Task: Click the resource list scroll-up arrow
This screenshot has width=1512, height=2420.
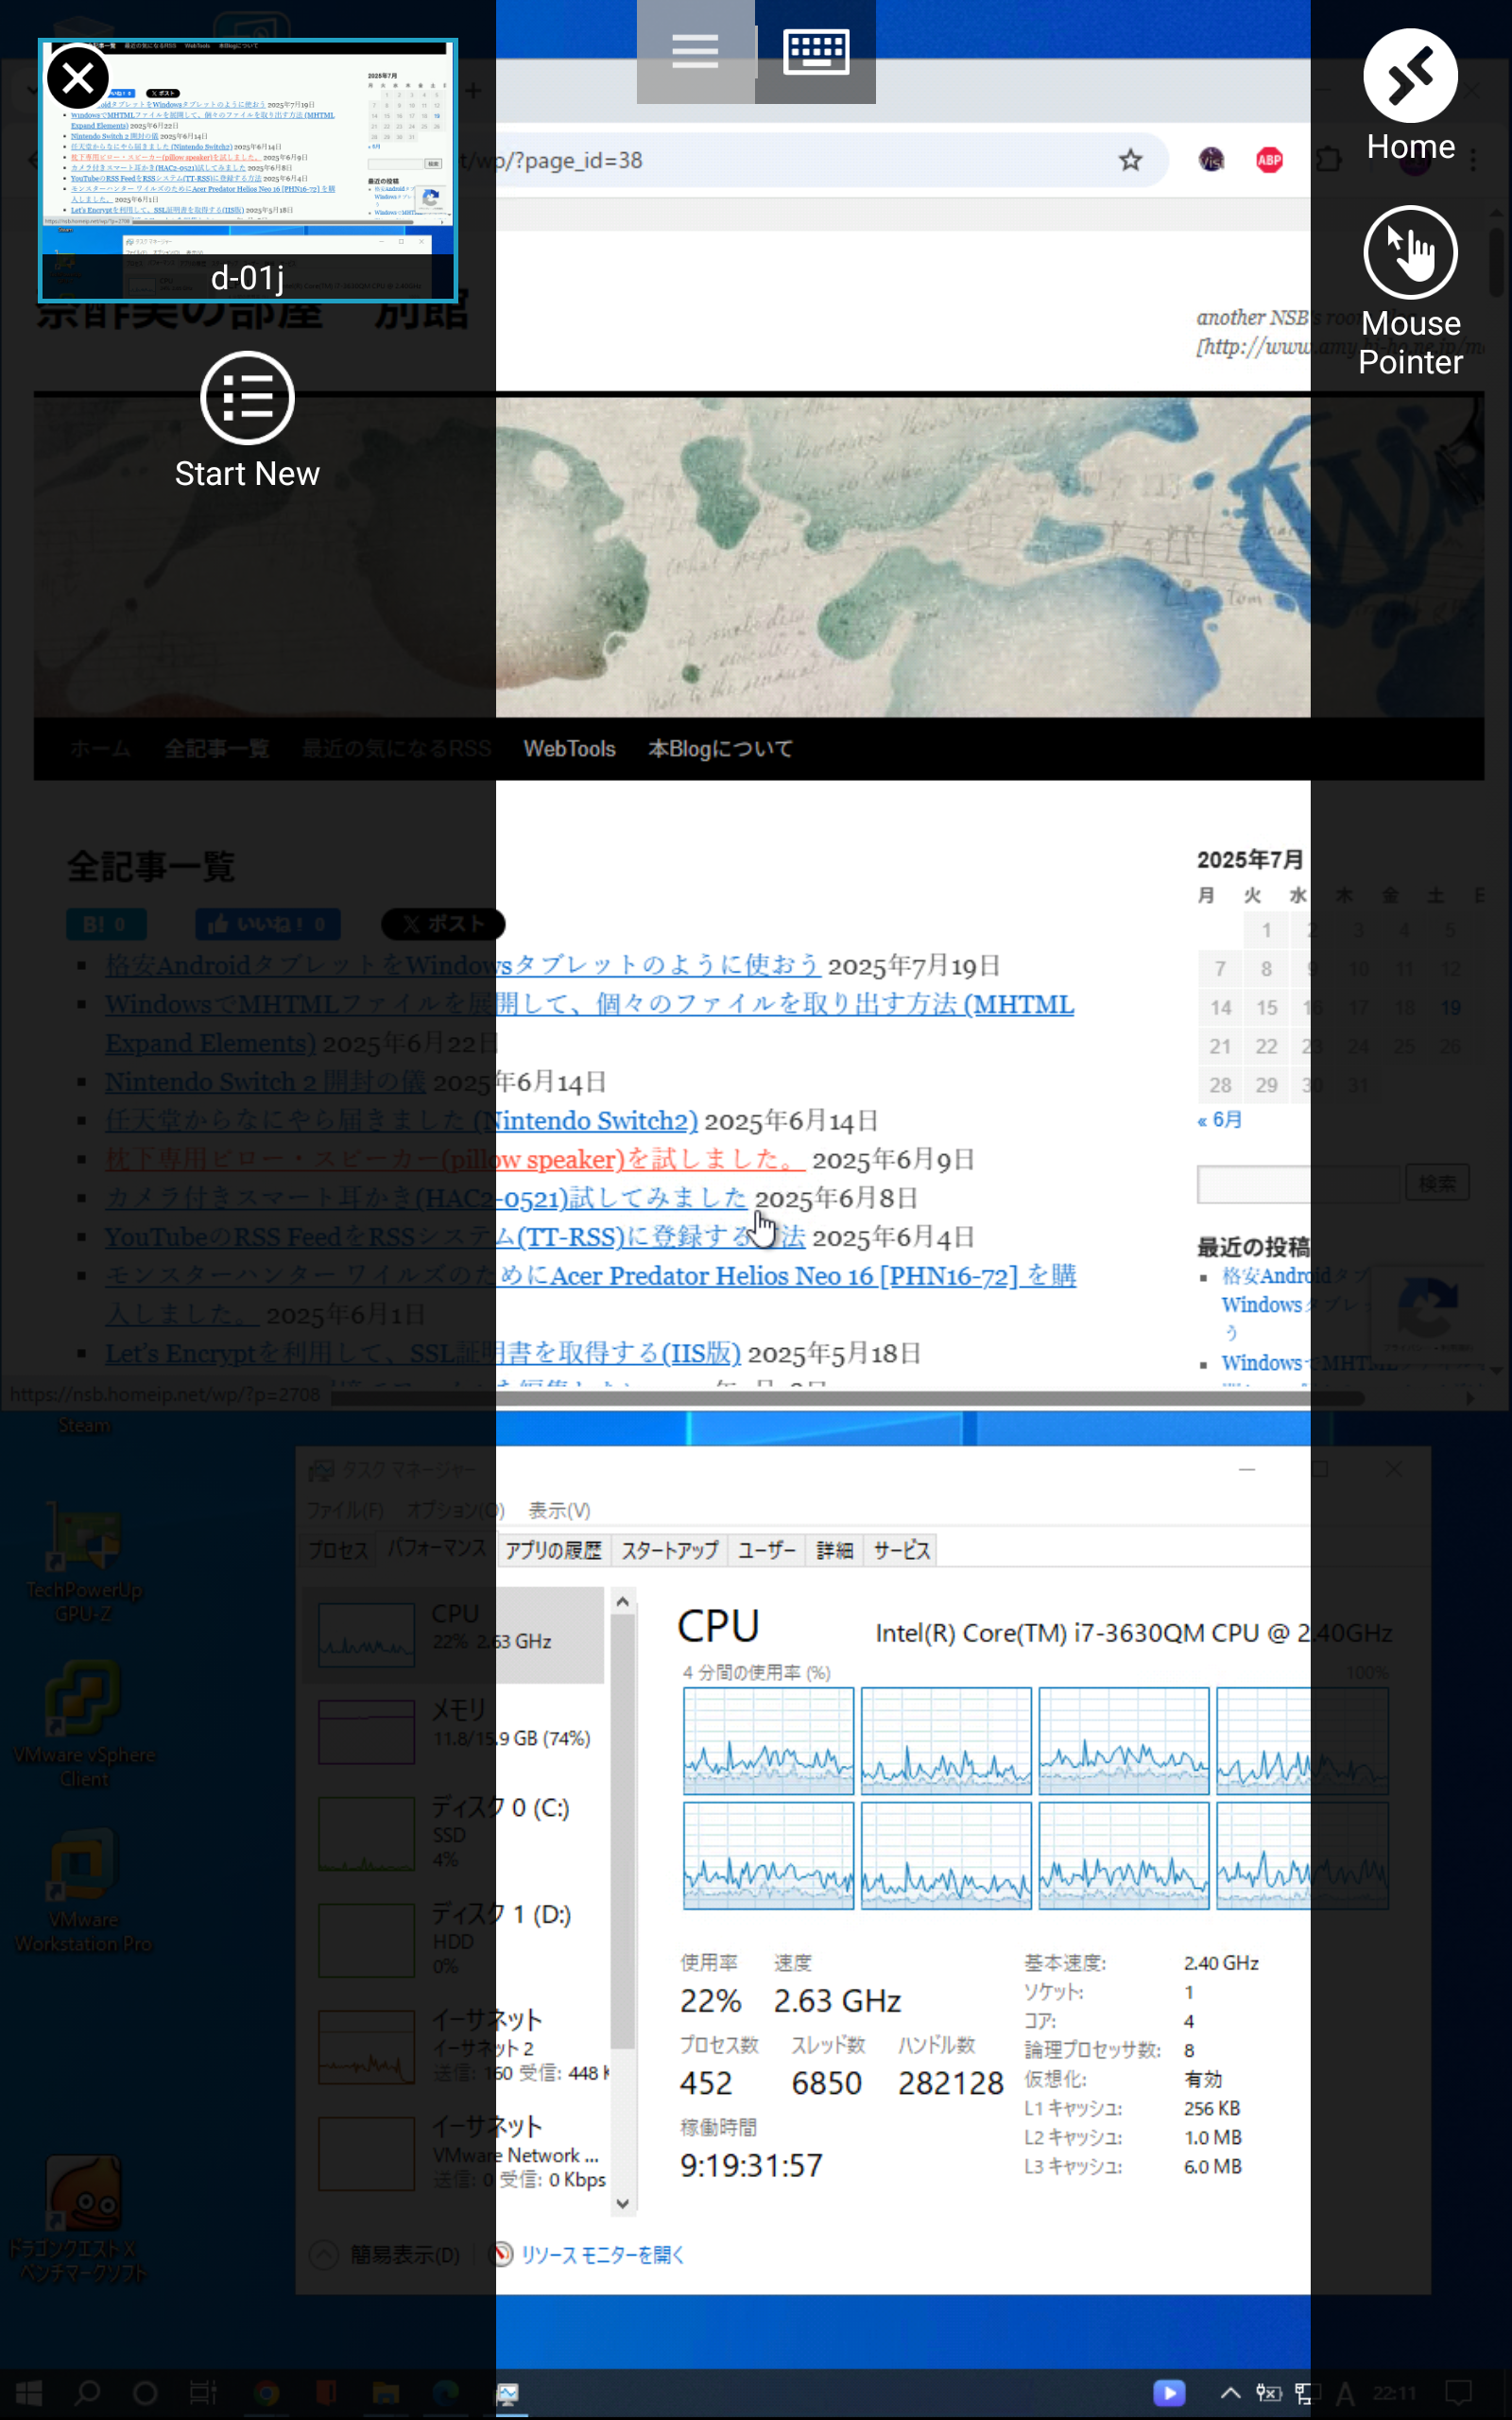Action: (622, 1601)
